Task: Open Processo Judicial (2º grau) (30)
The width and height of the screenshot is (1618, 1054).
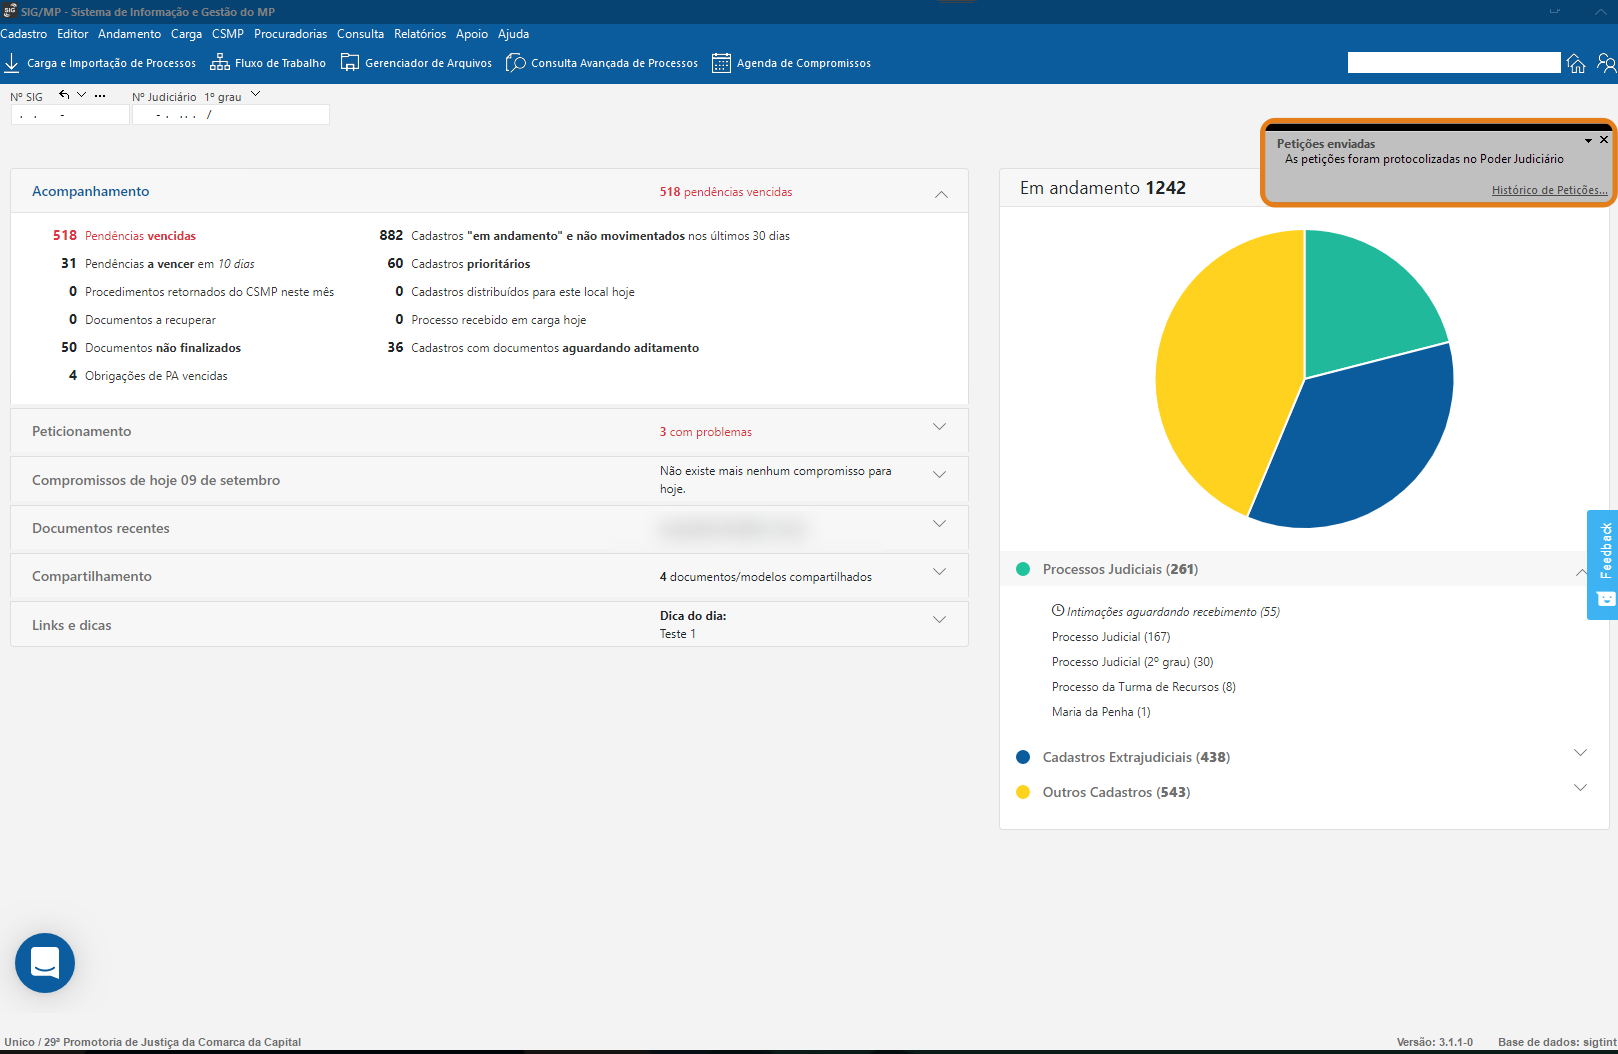Action: click(1133, 662)
